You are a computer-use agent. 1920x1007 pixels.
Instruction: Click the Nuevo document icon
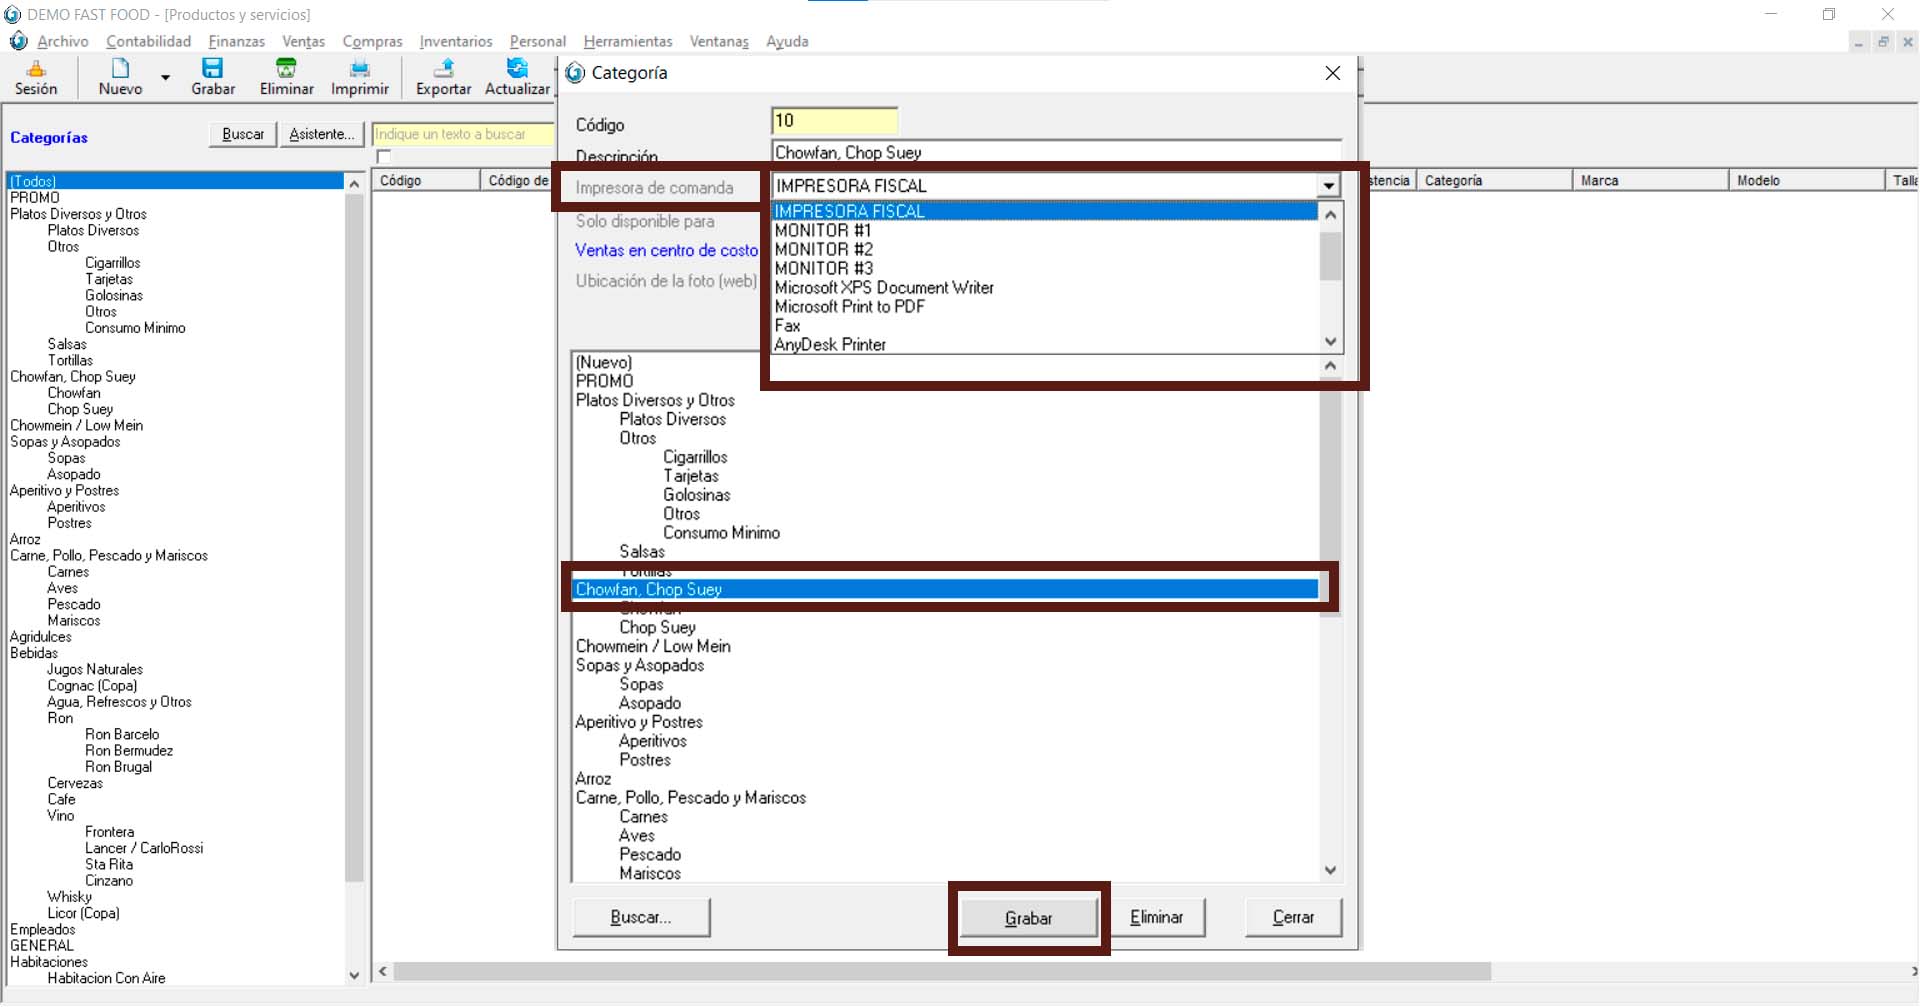(x=120, y=69)
